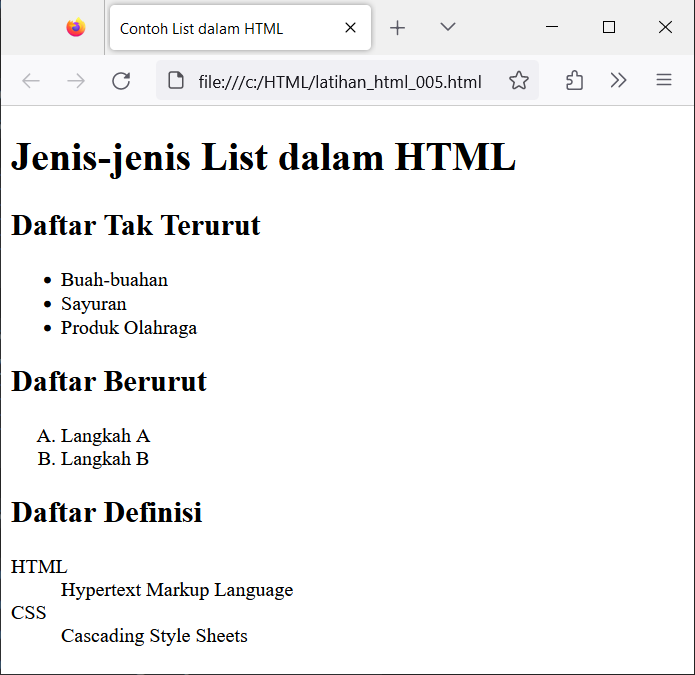Click heading 'Daftar Tak Terurut'
695x675 pixels.
tap(136, 225)
